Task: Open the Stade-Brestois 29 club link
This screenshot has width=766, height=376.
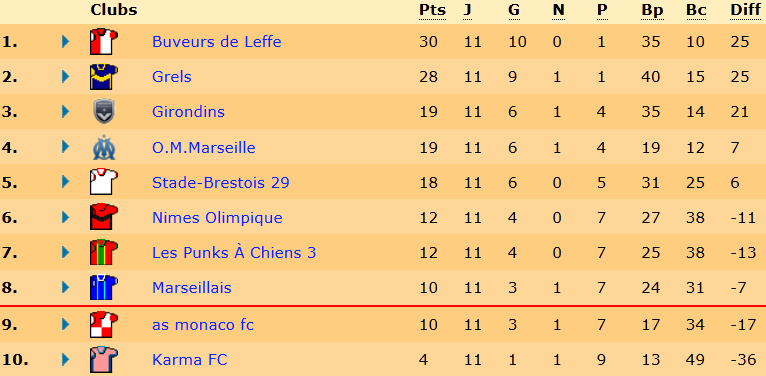Action: tap(220, 182)
